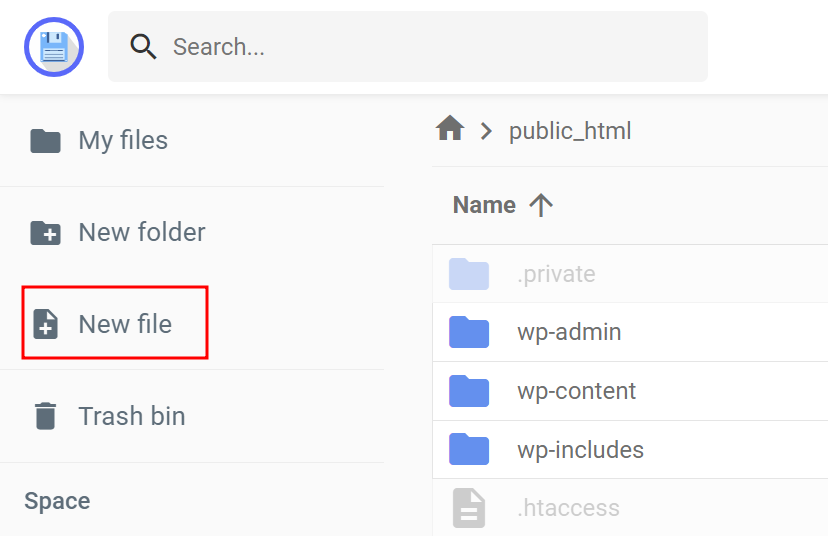This screenshot has width=828, height=536.
Task: Click the wp-admin folder icon
Action: [469, 332]
